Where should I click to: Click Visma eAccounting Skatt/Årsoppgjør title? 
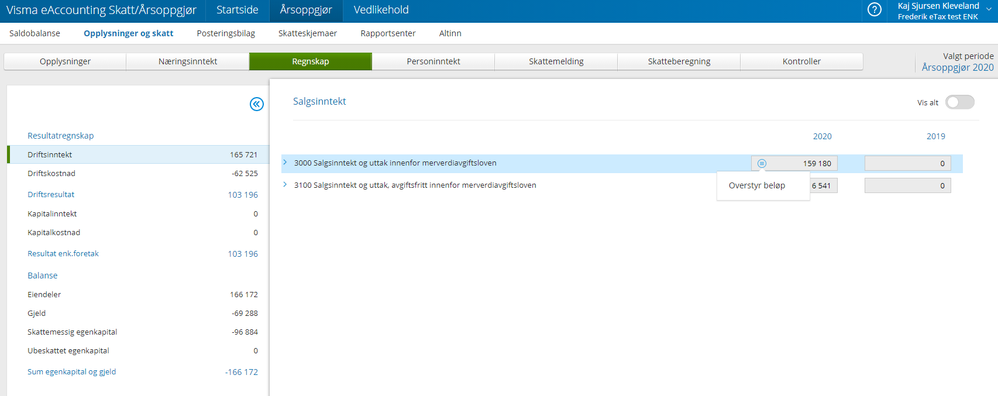[101, 10]
